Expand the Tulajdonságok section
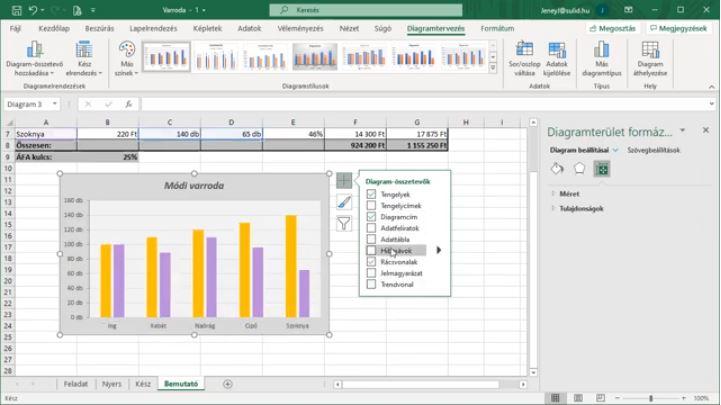Viewport: 721px width, 405px height. pos(580,208)
